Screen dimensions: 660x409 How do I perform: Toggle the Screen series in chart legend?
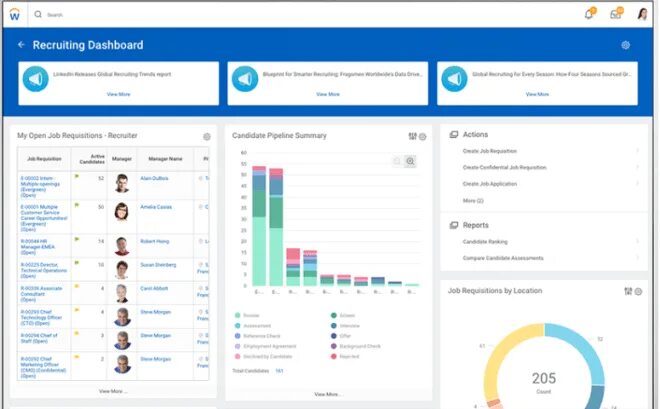(x=343, y=315)
